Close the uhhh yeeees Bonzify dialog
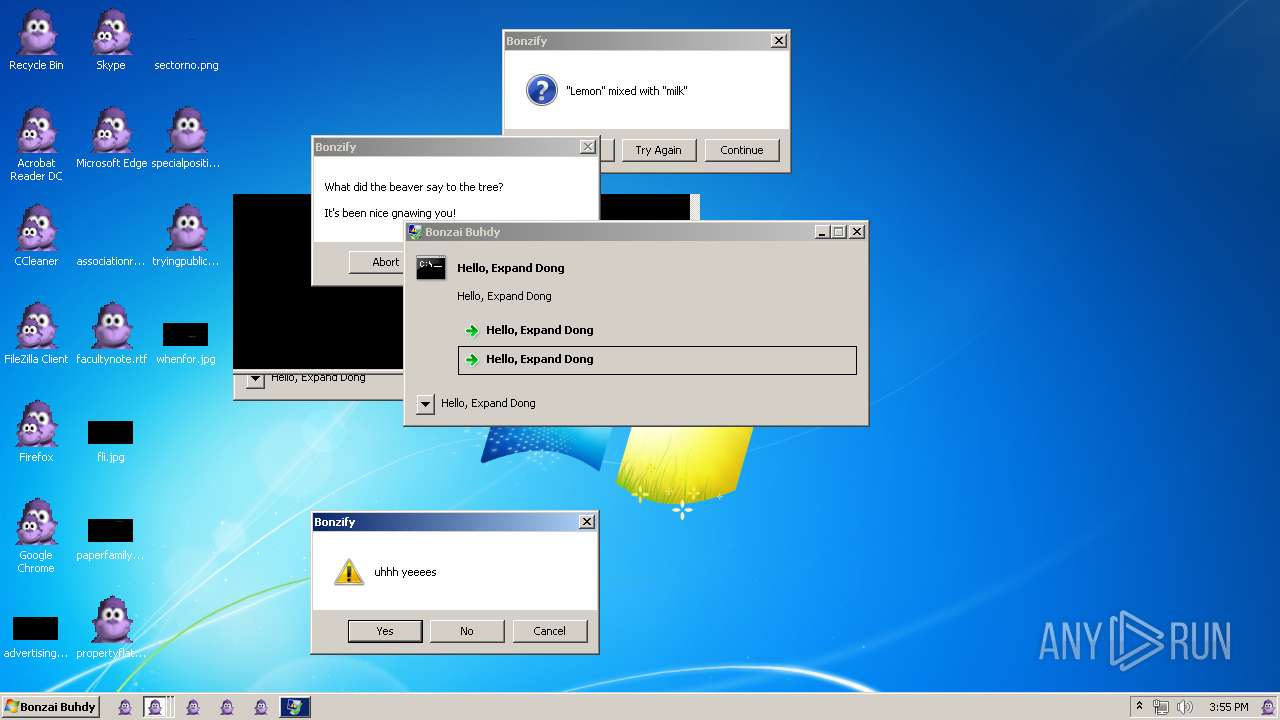 587,522
